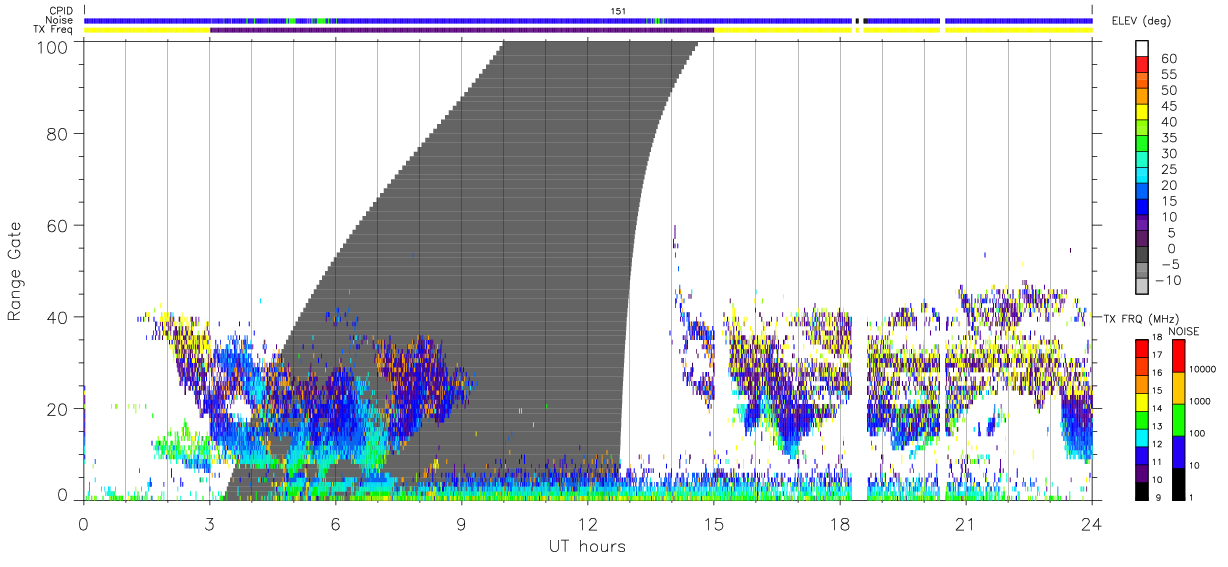
Task: Click the UT hours axis title
Action: [x=586, y=546]
